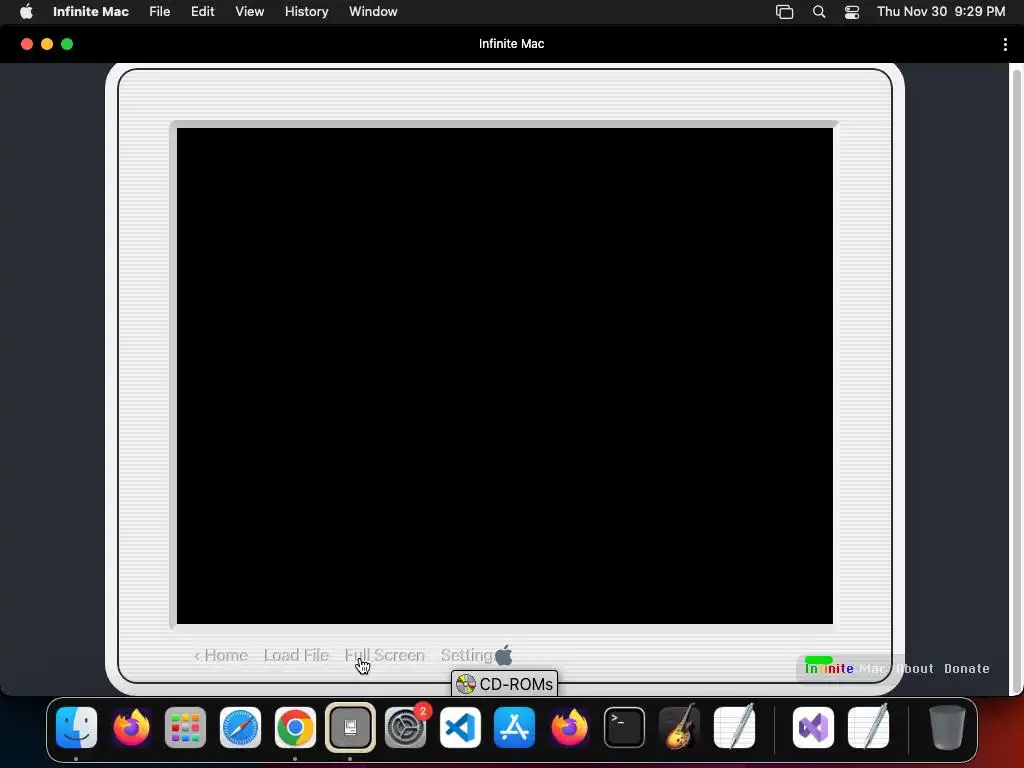Viewport: 1024px width, 768px height.
Task: Open the TextEdit icon beside GarageBand
Action: click(x=734, y=727)
